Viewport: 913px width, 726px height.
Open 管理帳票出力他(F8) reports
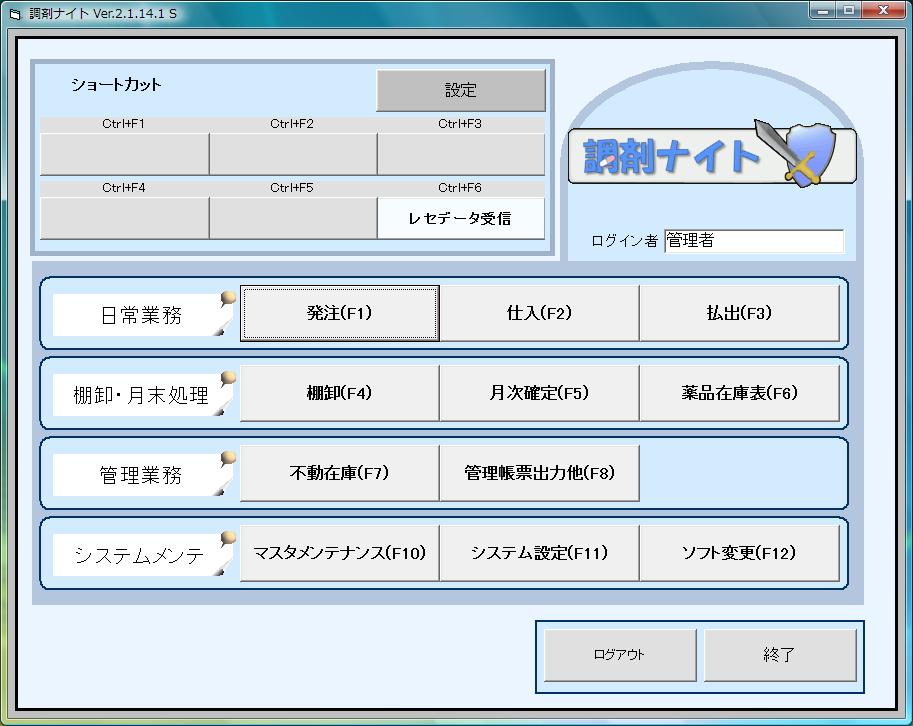pyautogui.click(x=539, y=473)
